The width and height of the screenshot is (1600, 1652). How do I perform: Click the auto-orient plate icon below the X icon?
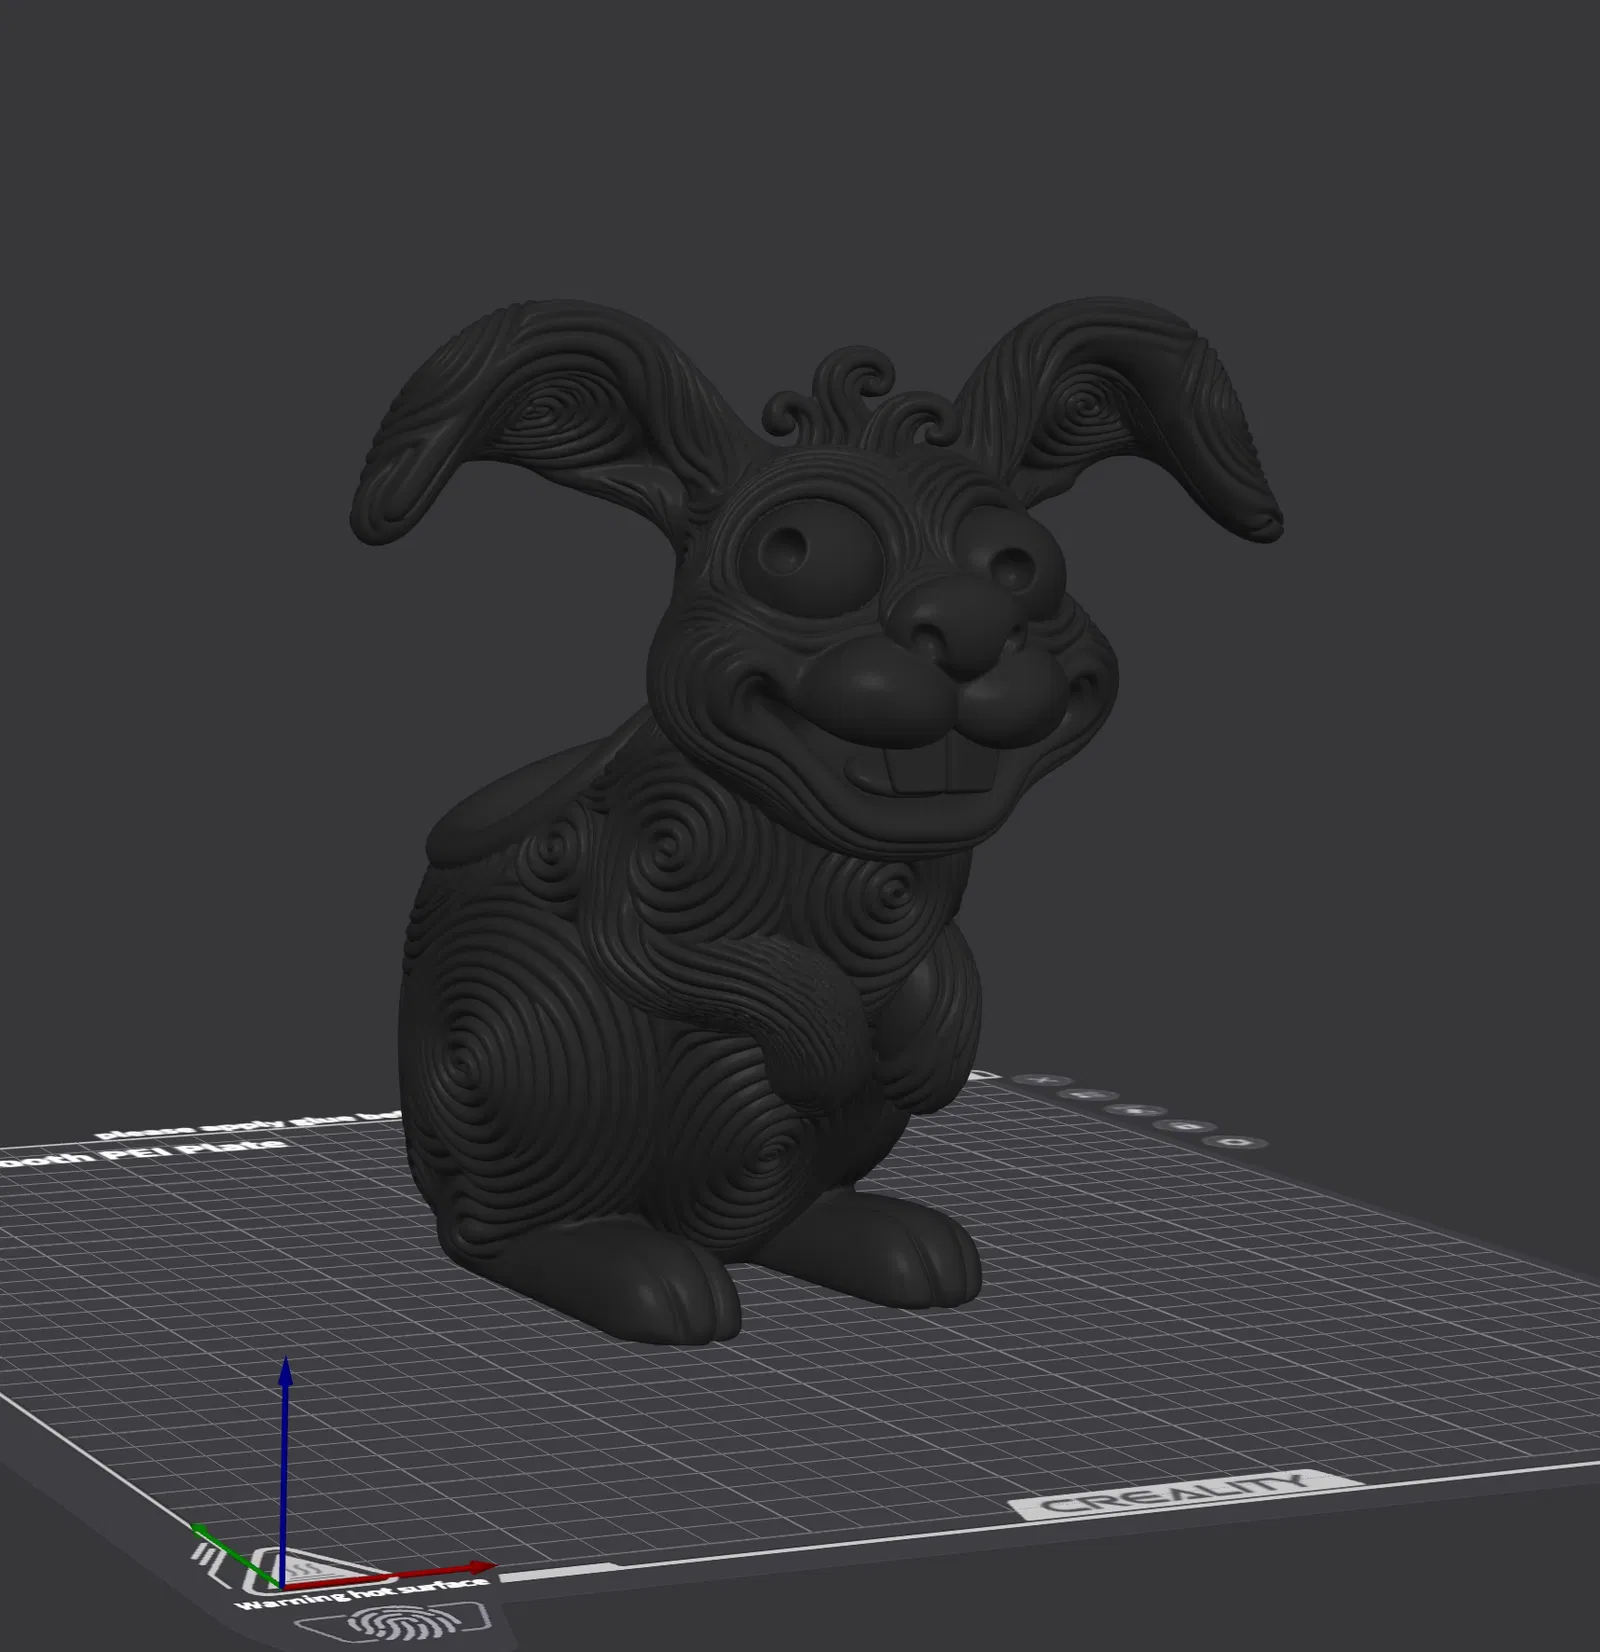(x=1090, y=1095)
